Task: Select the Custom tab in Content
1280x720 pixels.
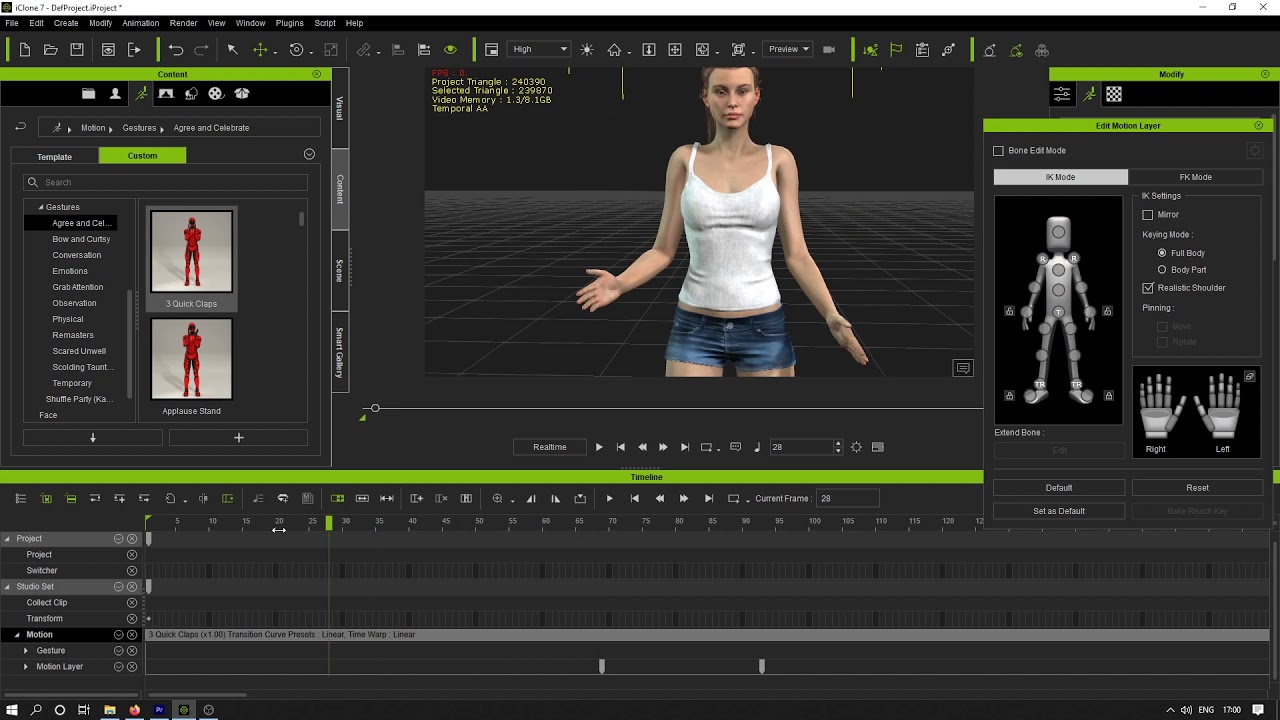Action: 142,155
